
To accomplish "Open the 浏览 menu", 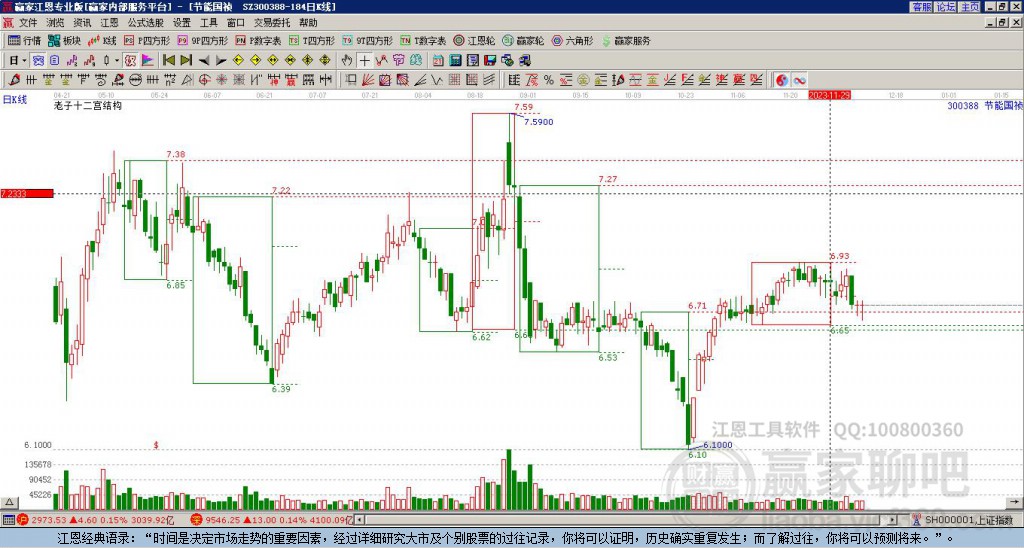I will 55,23.
